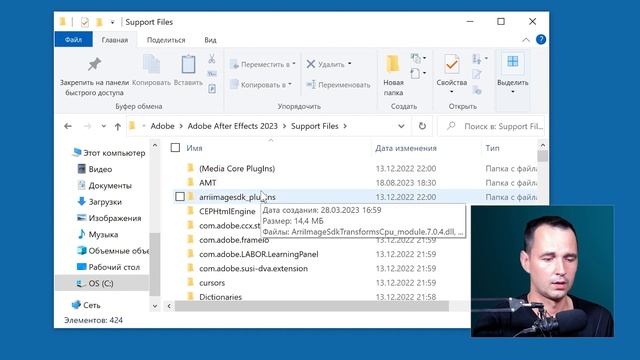Sort by the Имя column header

(194, 148)
